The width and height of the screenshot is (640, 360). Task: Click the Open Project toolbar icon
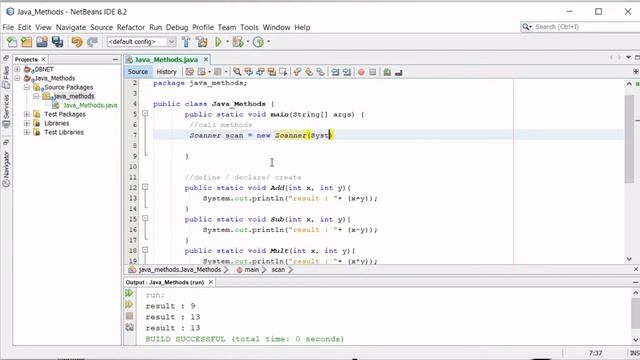pyautogui.click(x=42, y=42)
